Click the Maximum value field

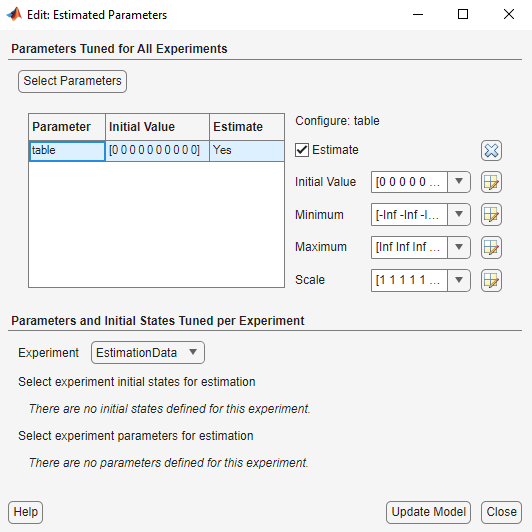click(409, 247)
